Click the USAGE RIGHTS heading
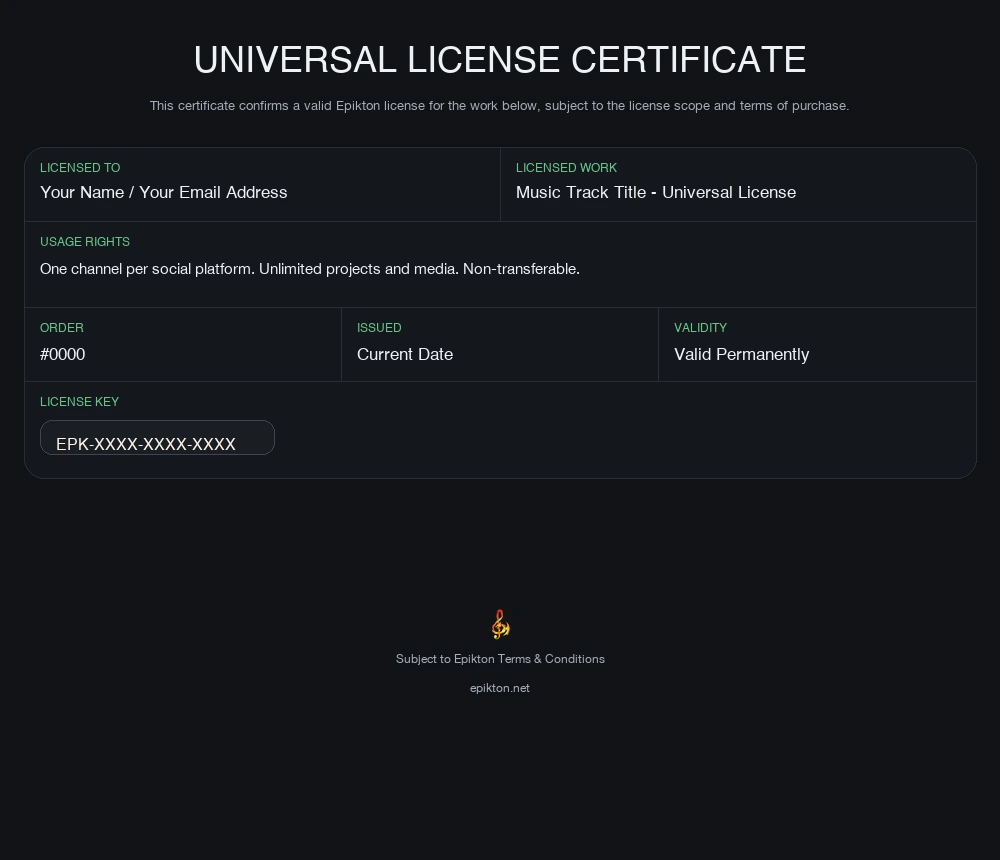The image size is (1000, 860). 84,242
